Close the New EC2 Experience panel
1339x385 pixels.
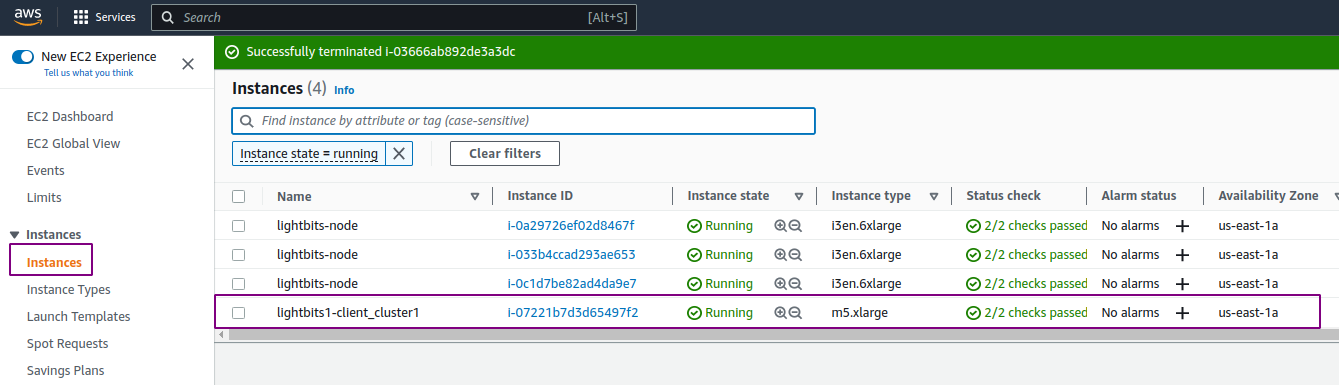[188, 64]
